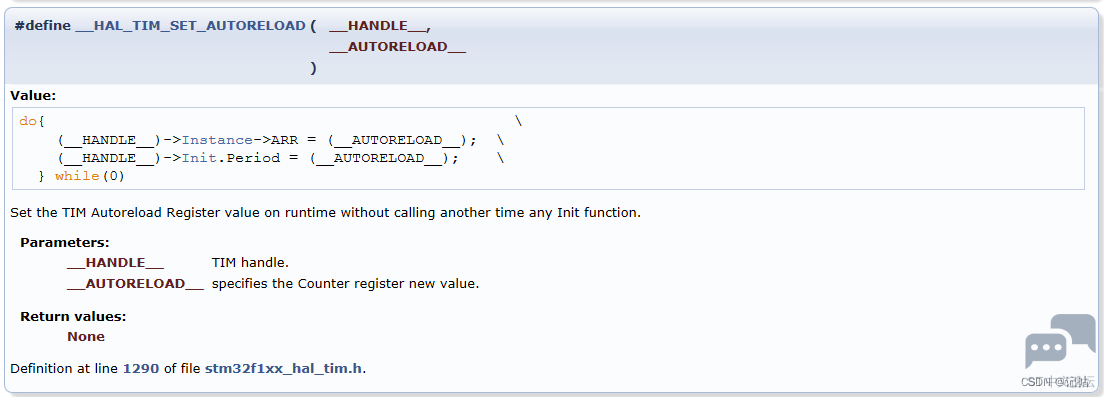Click the orange while keyword

pos(77,176)
